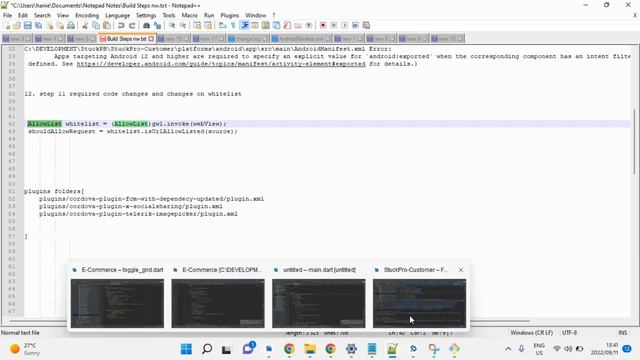Switch to the change.log tab
Screen dimensions: 640x360
[x=248, y=38]
